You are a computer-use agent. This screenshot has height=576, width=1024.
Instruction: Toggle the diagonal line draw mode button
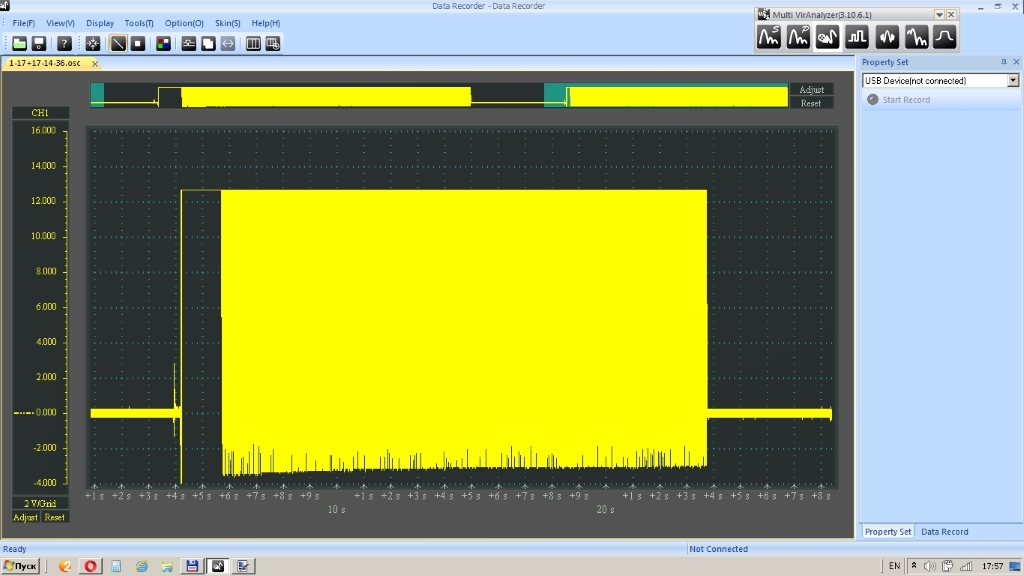click(118, 44)
